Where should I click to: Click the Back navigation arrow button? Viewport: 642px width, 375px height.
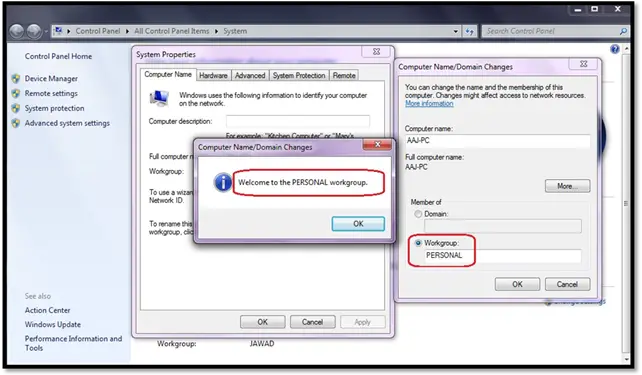tap(17, 31)
